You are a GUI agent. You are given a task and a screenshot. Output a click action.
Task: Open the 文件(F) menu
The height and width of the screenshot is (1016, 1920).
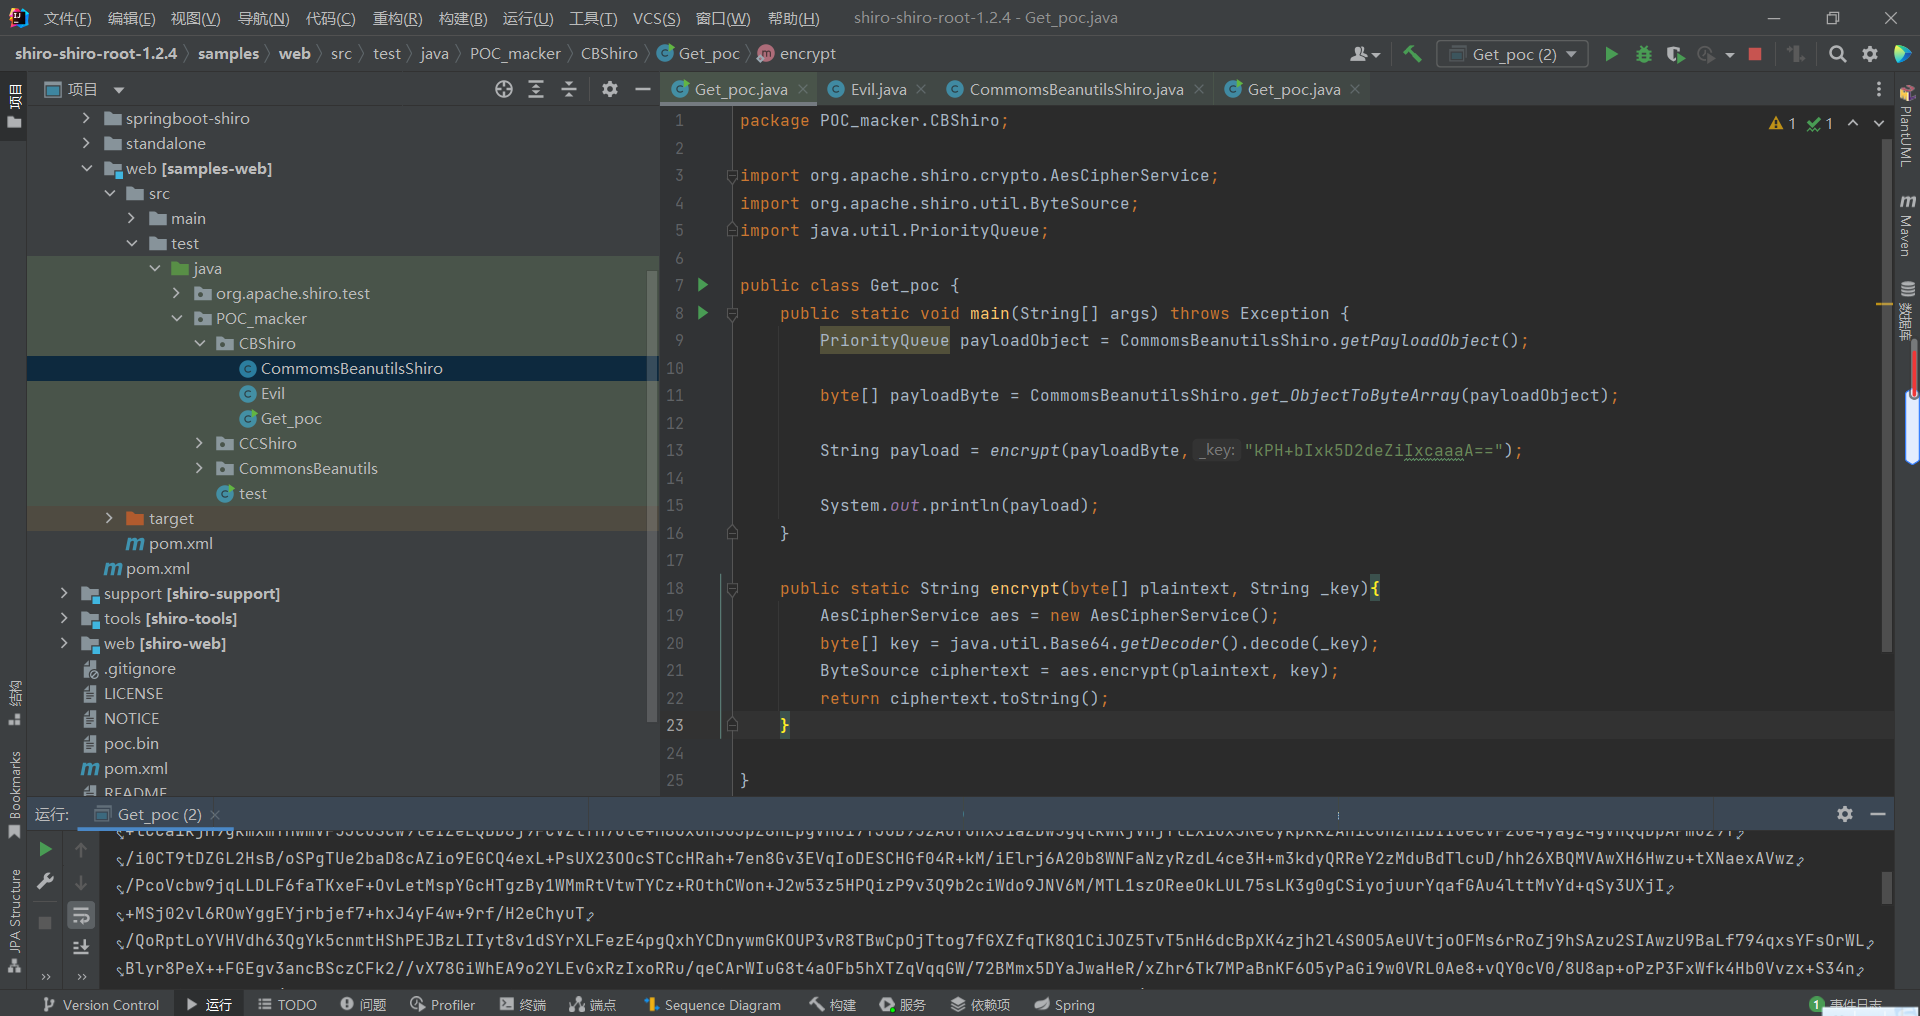[x=67, y=18]
